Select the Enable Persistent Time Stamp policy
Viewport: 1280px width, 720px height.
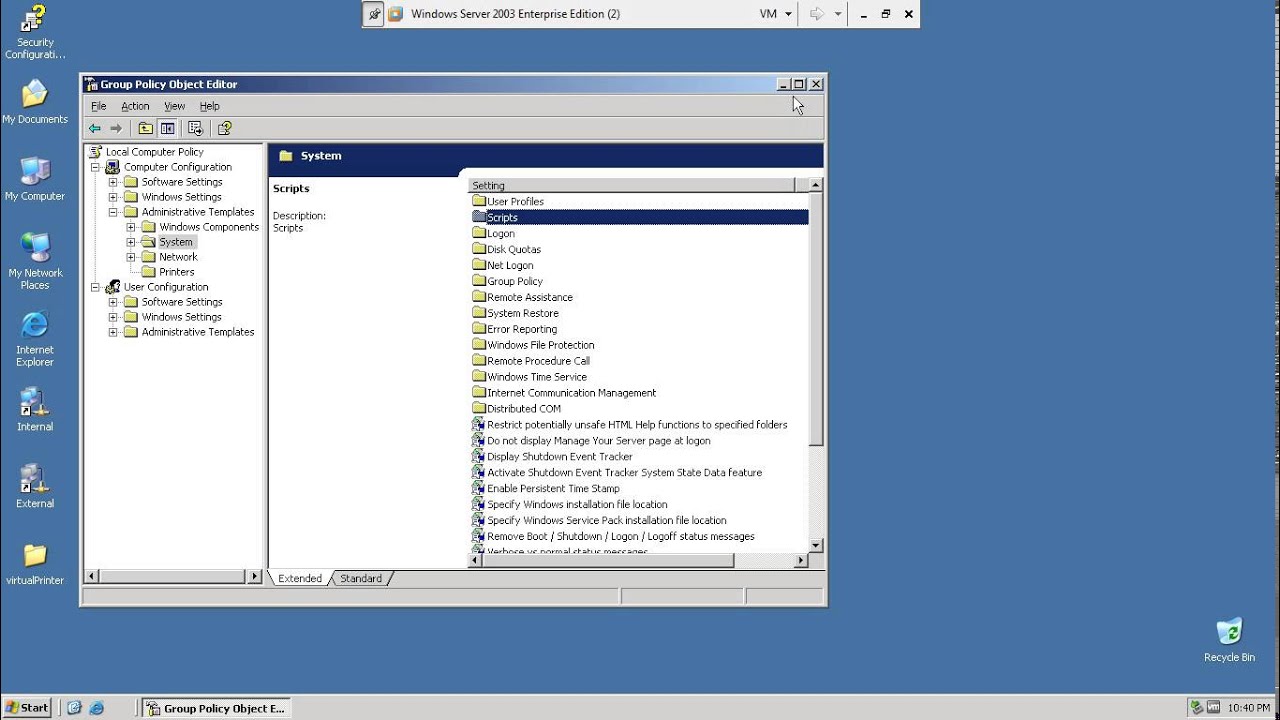(553, 488)
